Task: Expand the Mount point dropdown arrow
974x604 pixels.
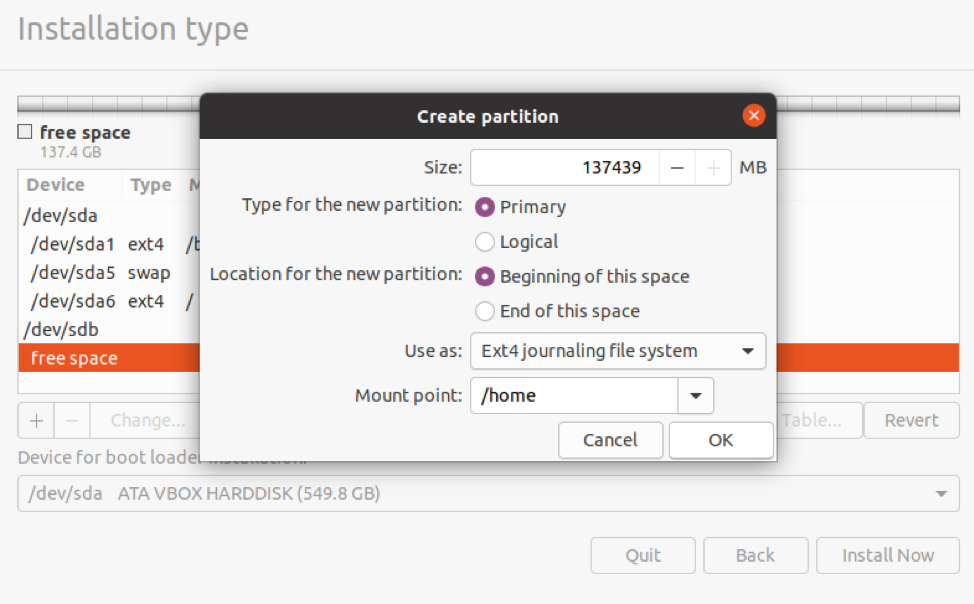Action: (695, 396)
